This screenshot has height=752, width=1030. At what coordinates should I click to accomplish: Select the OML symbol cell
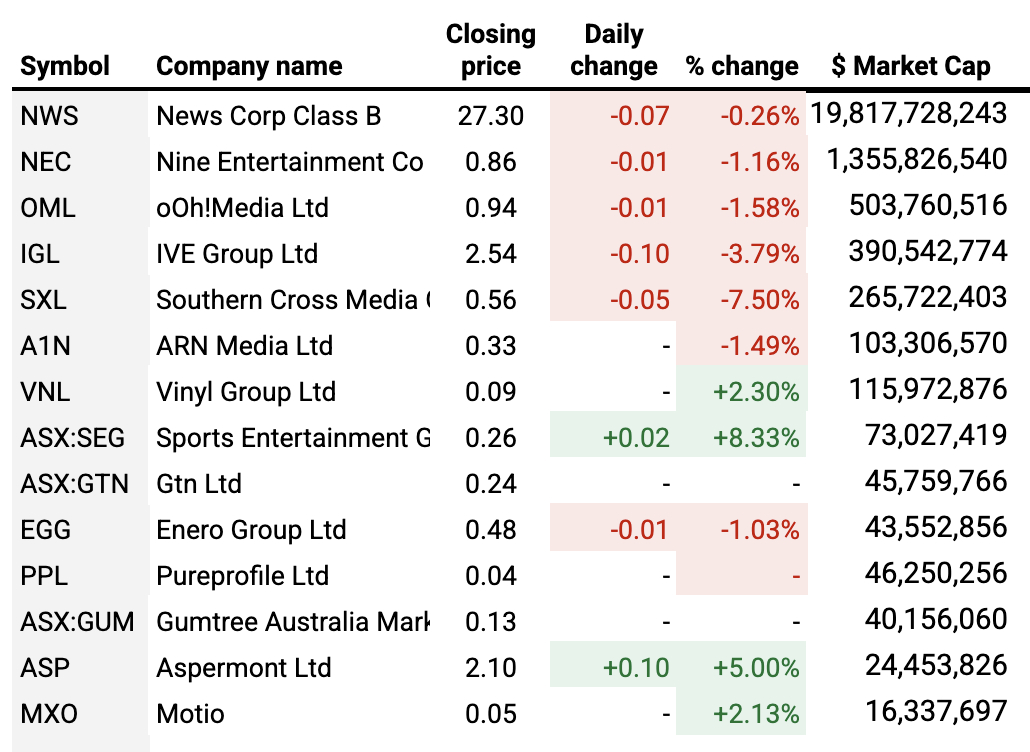(x=48, y=208)
